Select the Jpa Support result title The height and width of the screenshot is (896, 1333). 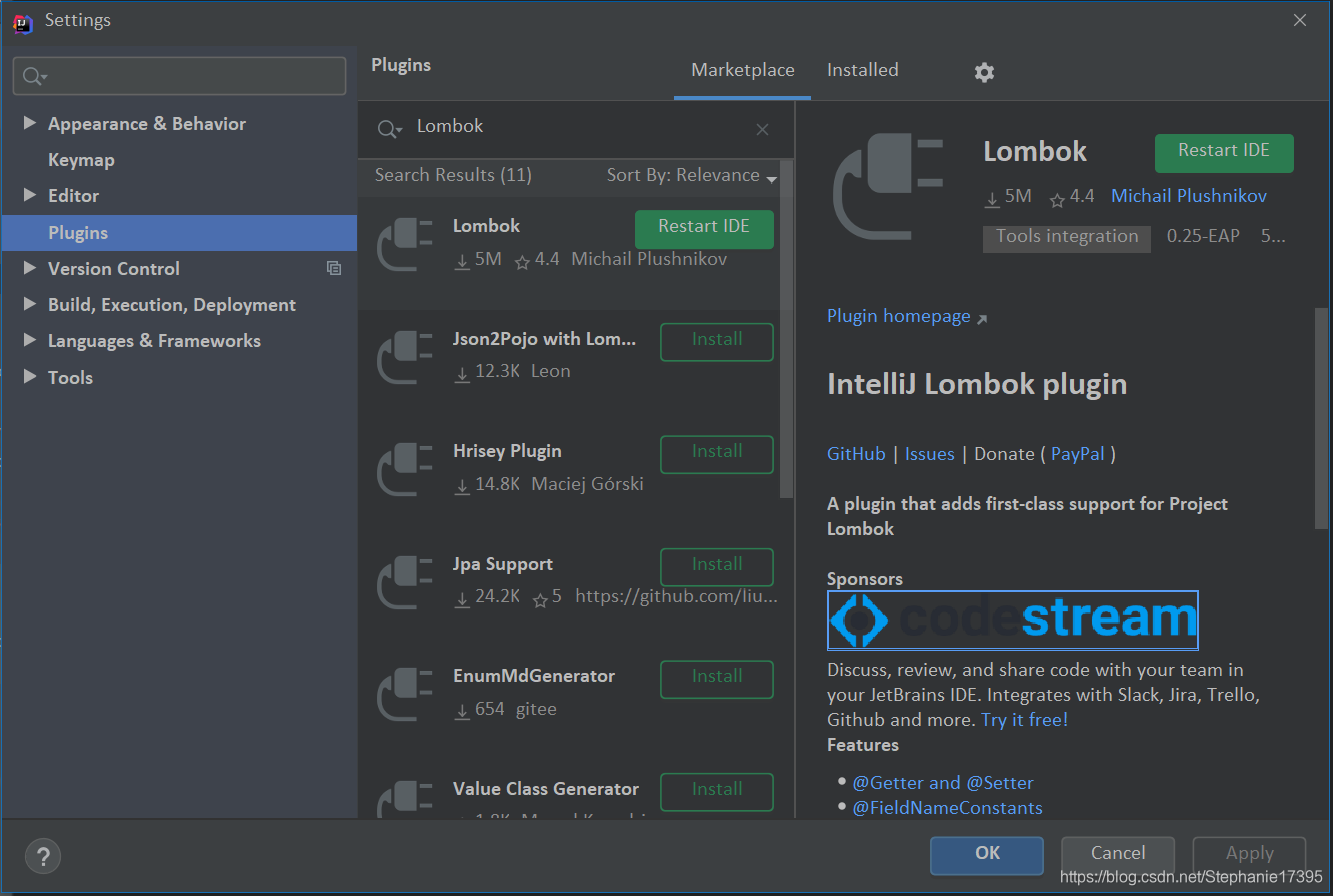[503, 565]
